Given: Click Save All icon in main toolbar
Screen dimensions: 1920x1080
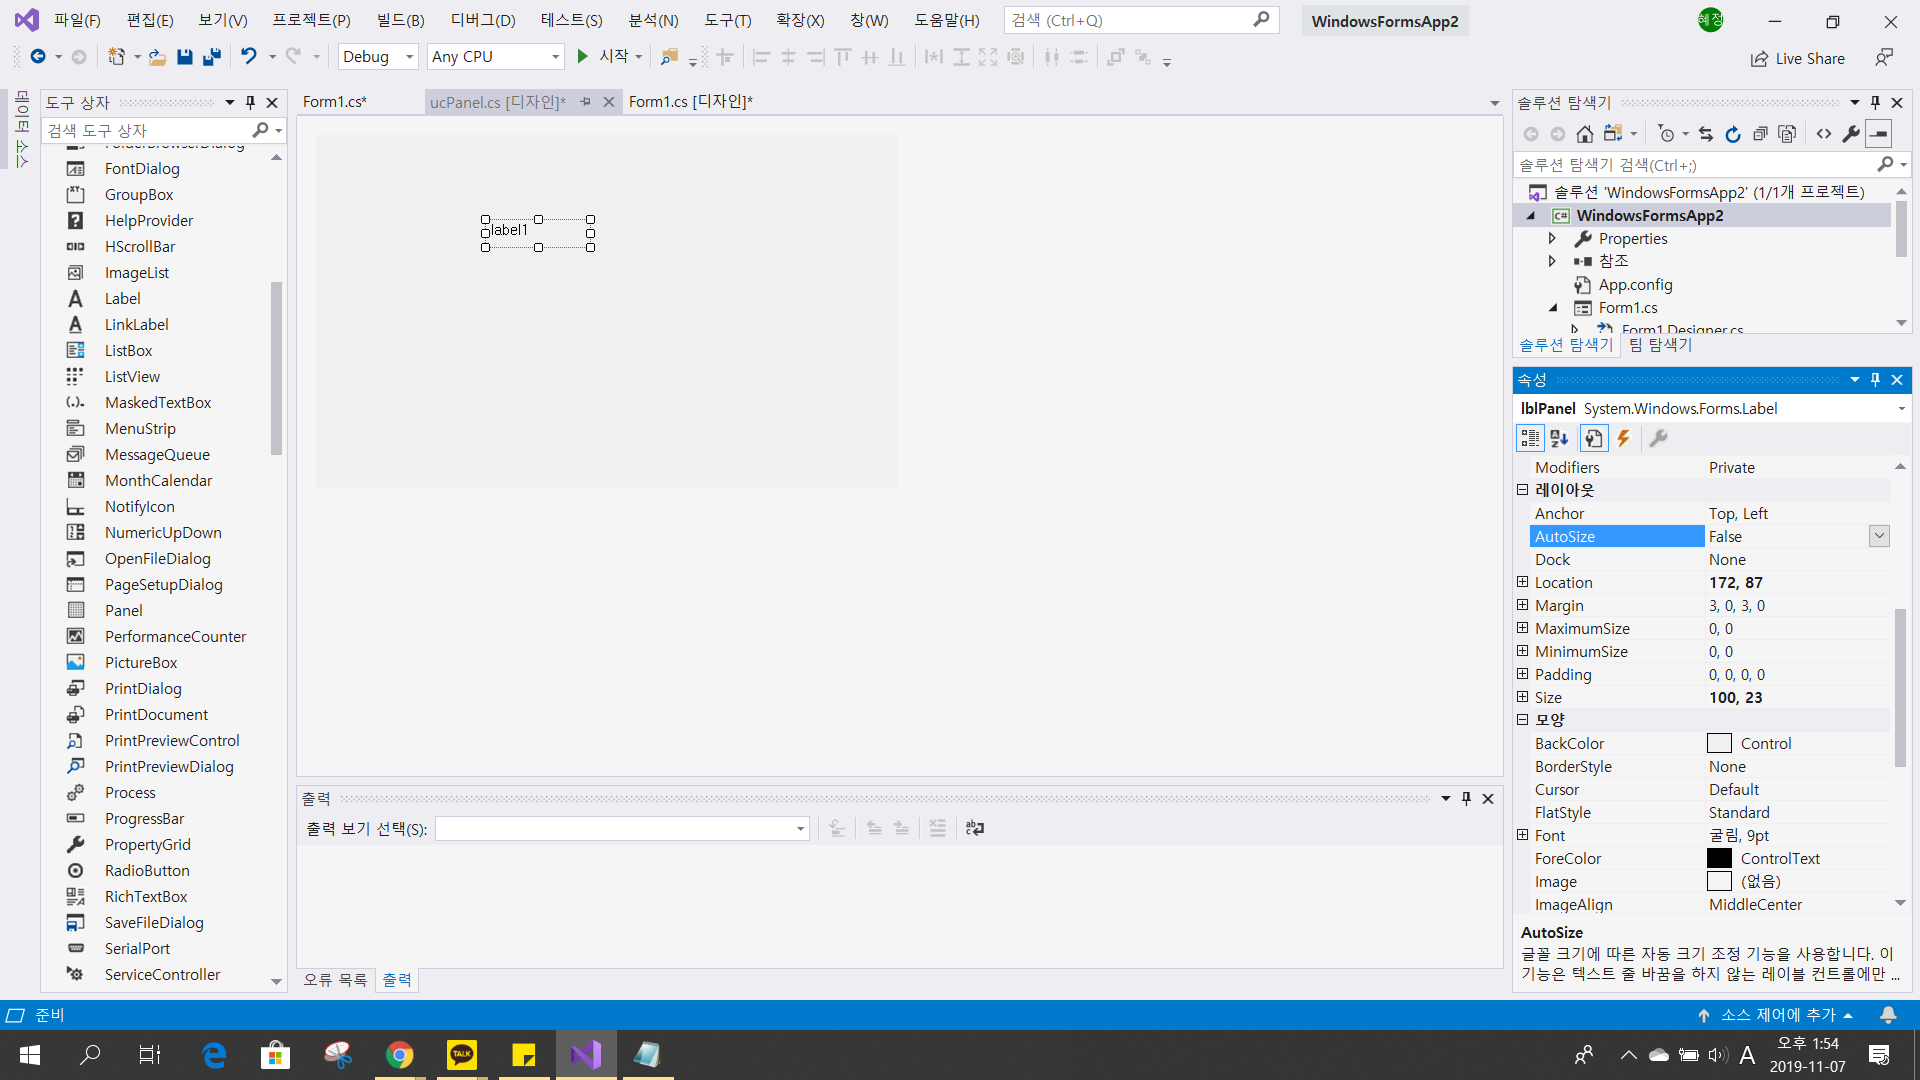Looking at the screenshot, I should (x=211, y=57).
